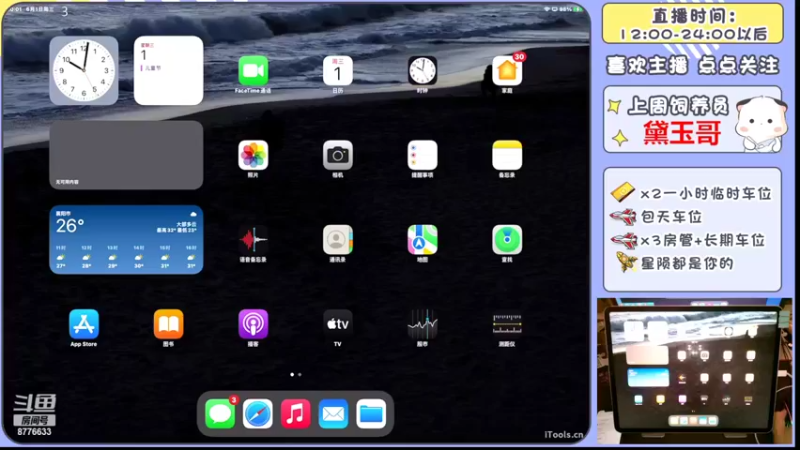Open Mail from the dock
Screen dimensions: 800x450
[x=333, y=414]
